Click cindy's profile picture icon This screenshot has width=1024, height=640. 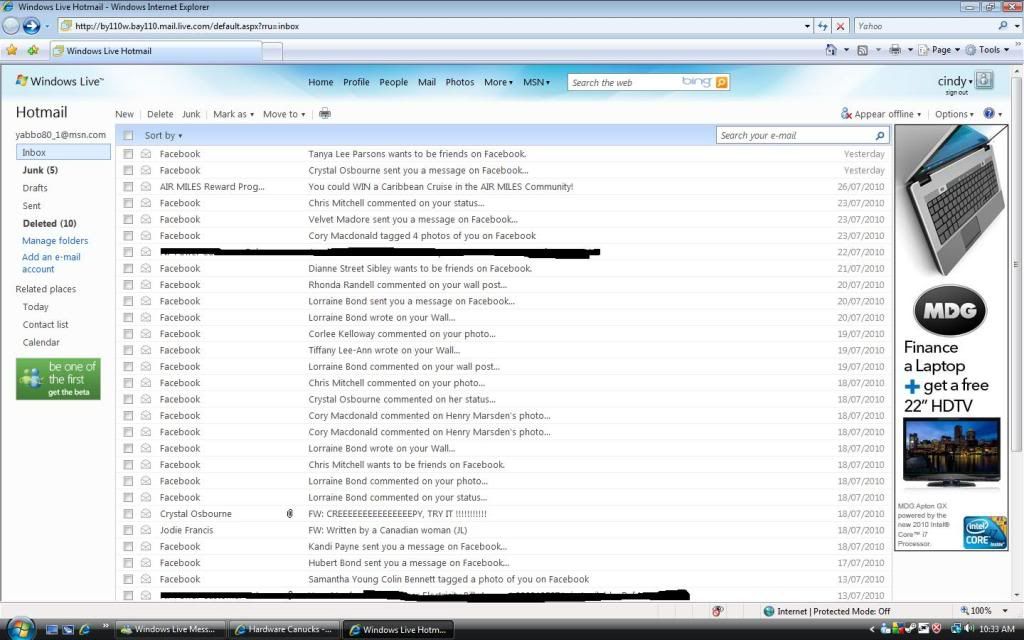coord(984,80)
